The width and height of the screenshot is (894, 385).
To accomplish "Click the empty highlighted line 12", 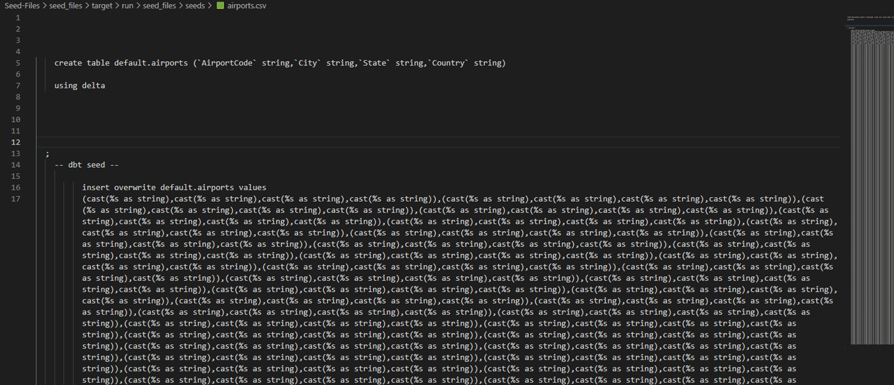I will pyautogui.click(x=438, y=142).
